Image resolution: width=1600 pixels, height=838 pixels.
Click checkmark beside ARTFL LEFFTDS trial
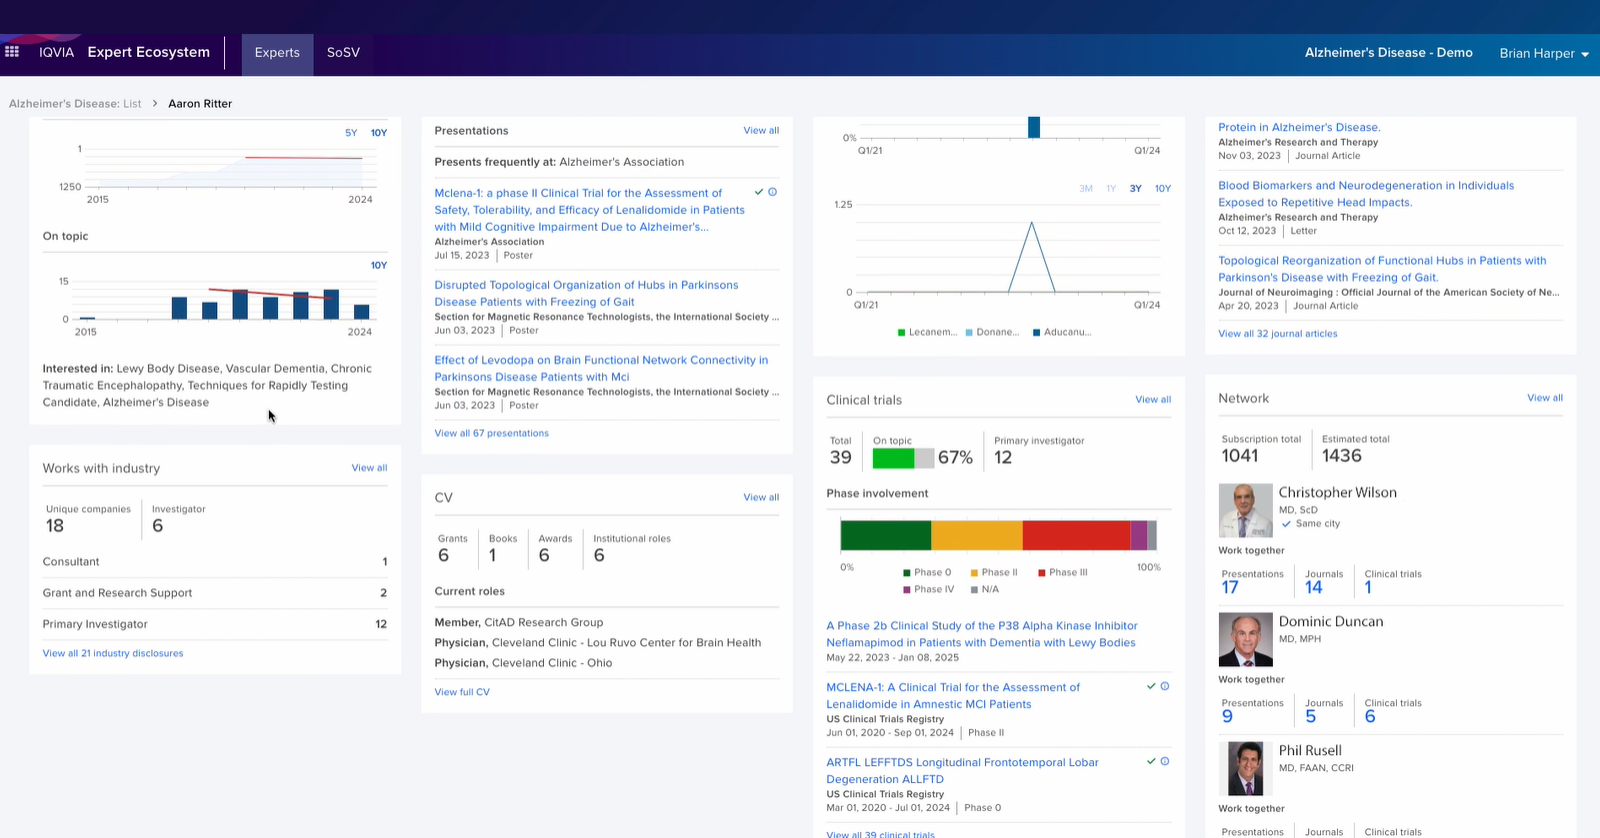pyautogui.click(x=1151, y=761)
